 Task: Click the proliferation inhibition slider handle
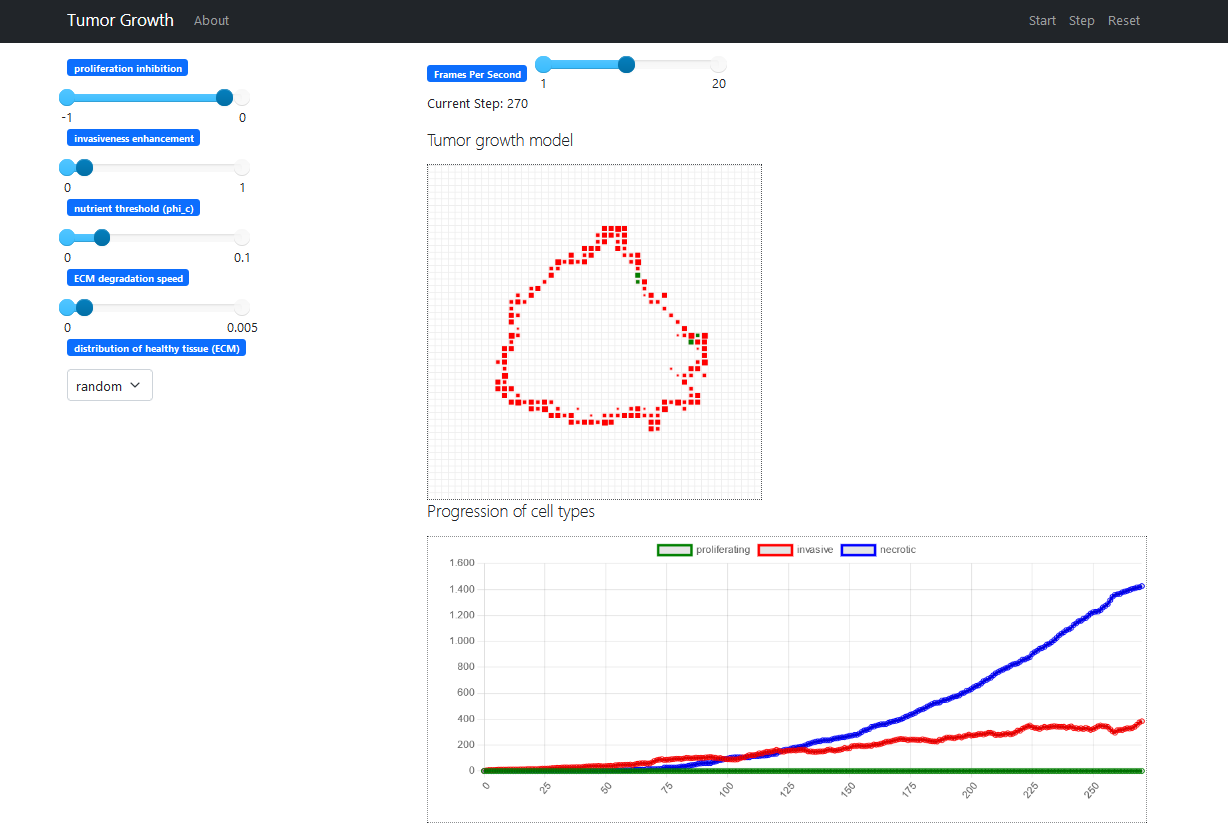point(224,98)
